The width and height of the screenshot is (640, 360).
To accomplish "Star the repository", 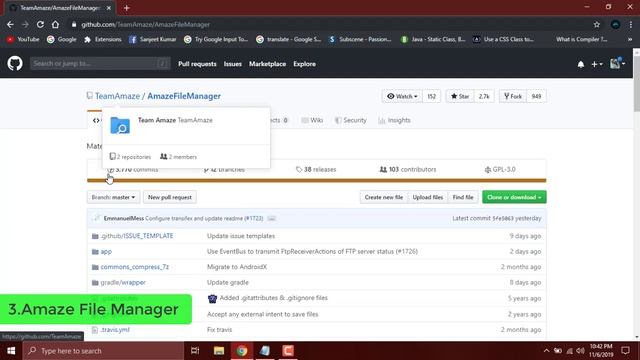I will 460,96.
